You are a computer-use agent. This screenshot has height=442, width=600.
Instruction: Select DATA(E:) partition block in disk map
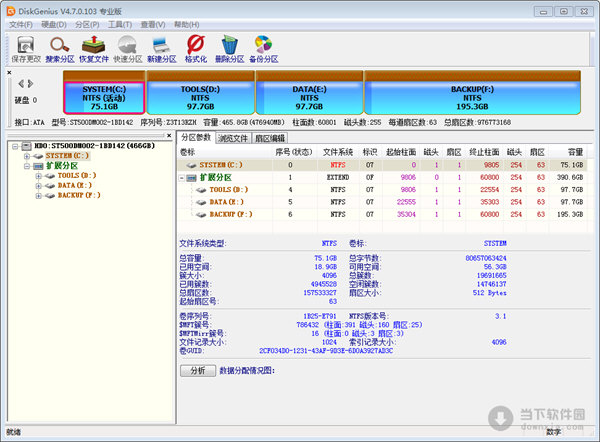click(x=309, y=93)
